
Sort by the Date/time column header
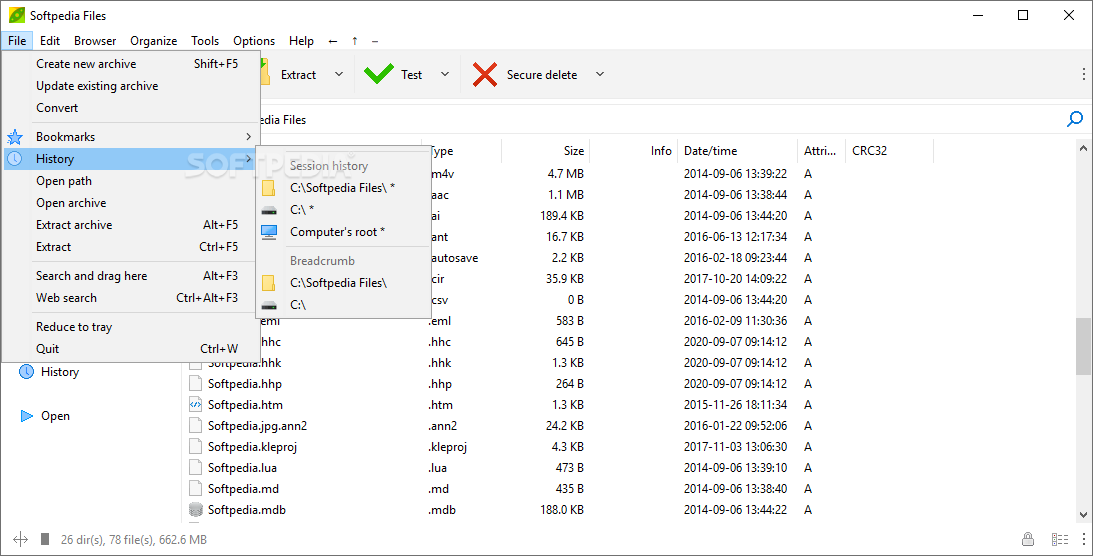pyautogui.click(x=737, y=150)
